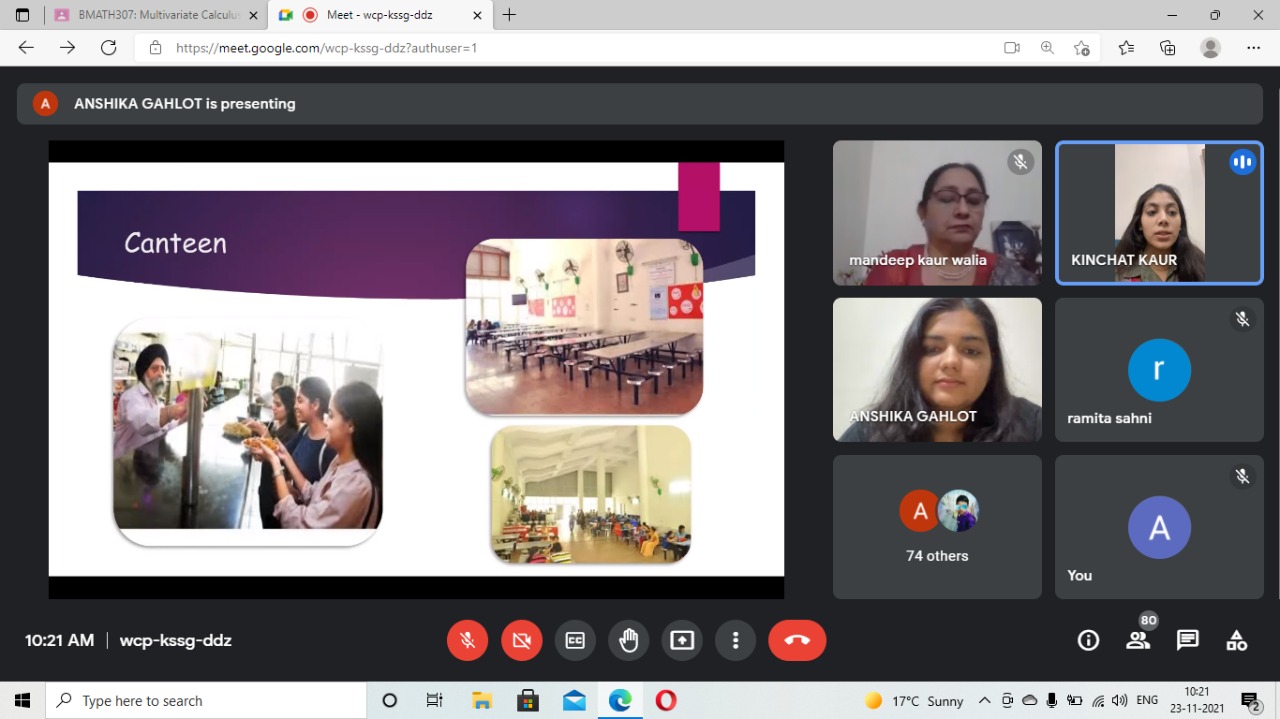Select the KINCHAT KAUR video tile
The width and height of the screenshot is (1280, 719).
[x=1159, y=213]
